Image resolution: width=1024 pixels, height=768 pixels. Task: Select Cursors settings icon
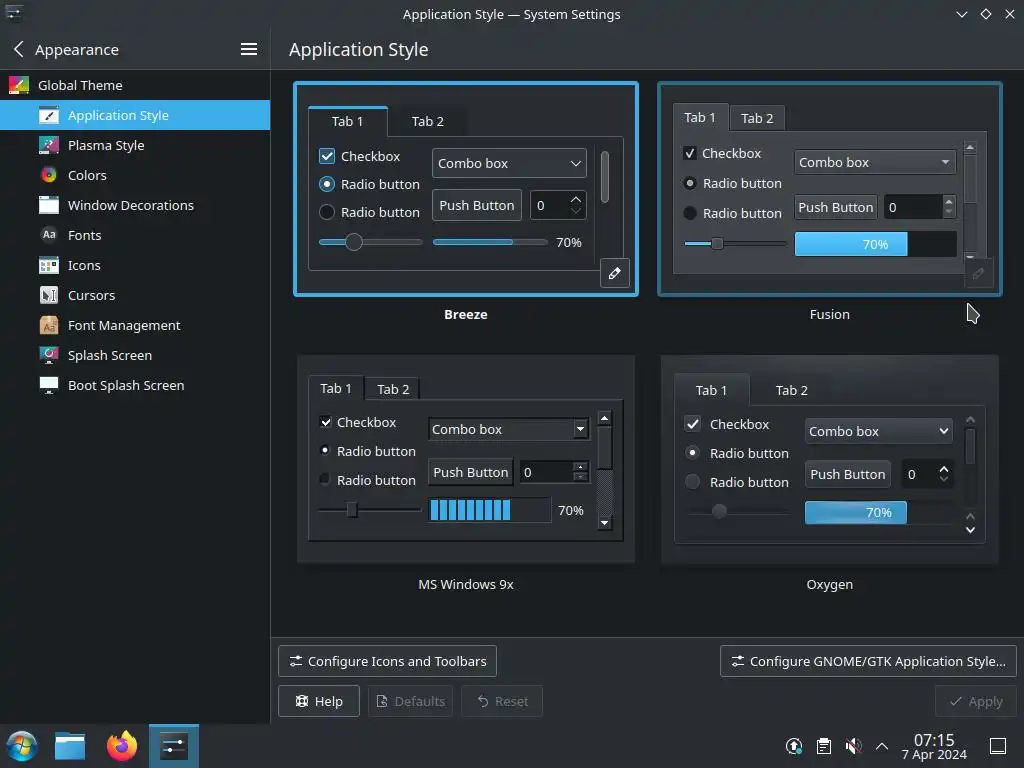coord(49,295)
